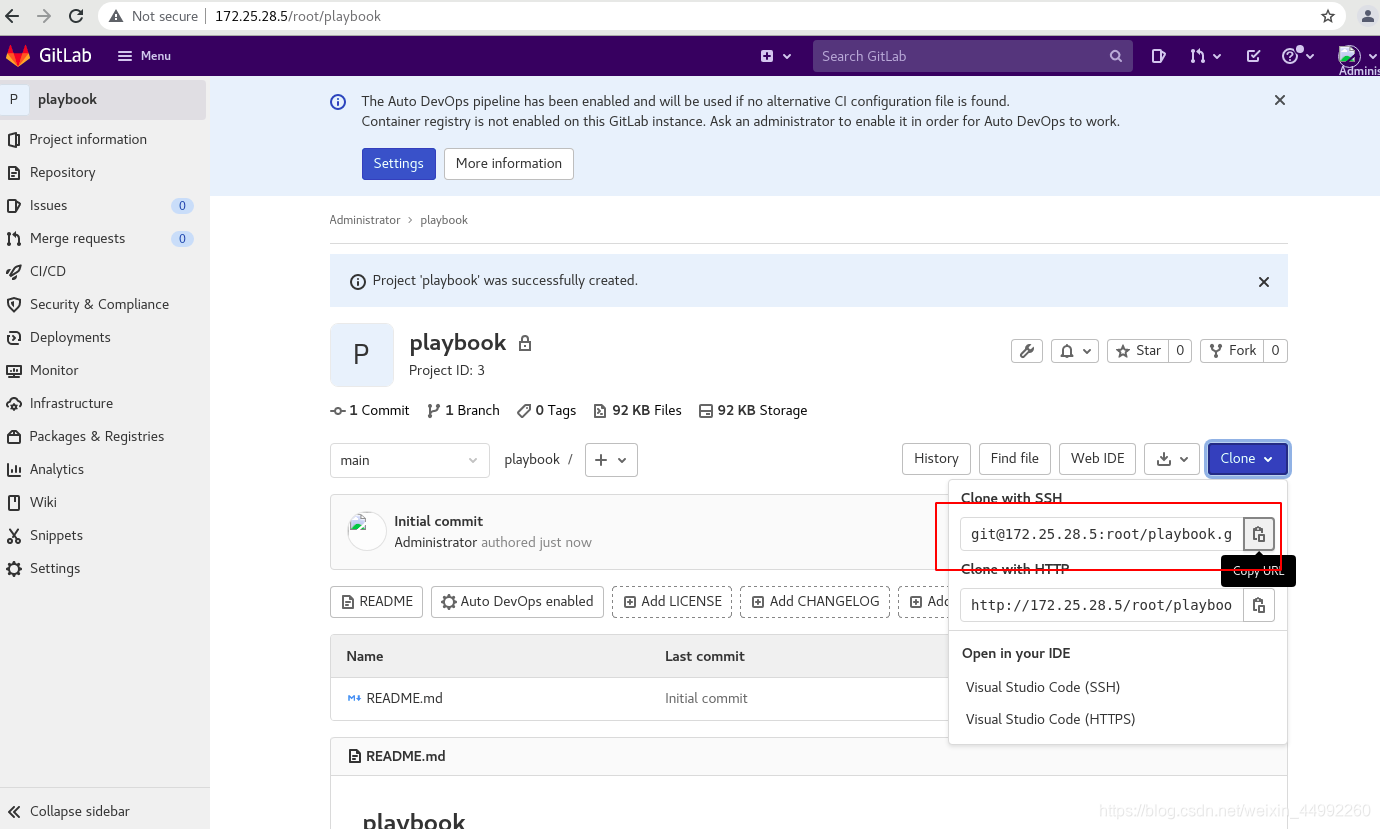Click the playbook project header in sidebar

pos(104,99)
